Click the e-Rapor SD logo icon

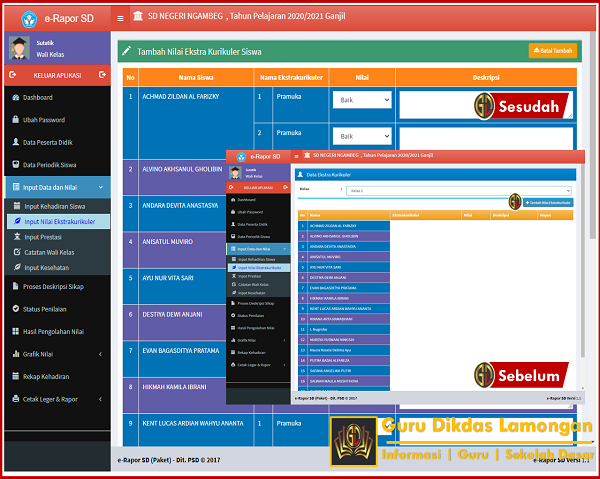click(29, 19)
